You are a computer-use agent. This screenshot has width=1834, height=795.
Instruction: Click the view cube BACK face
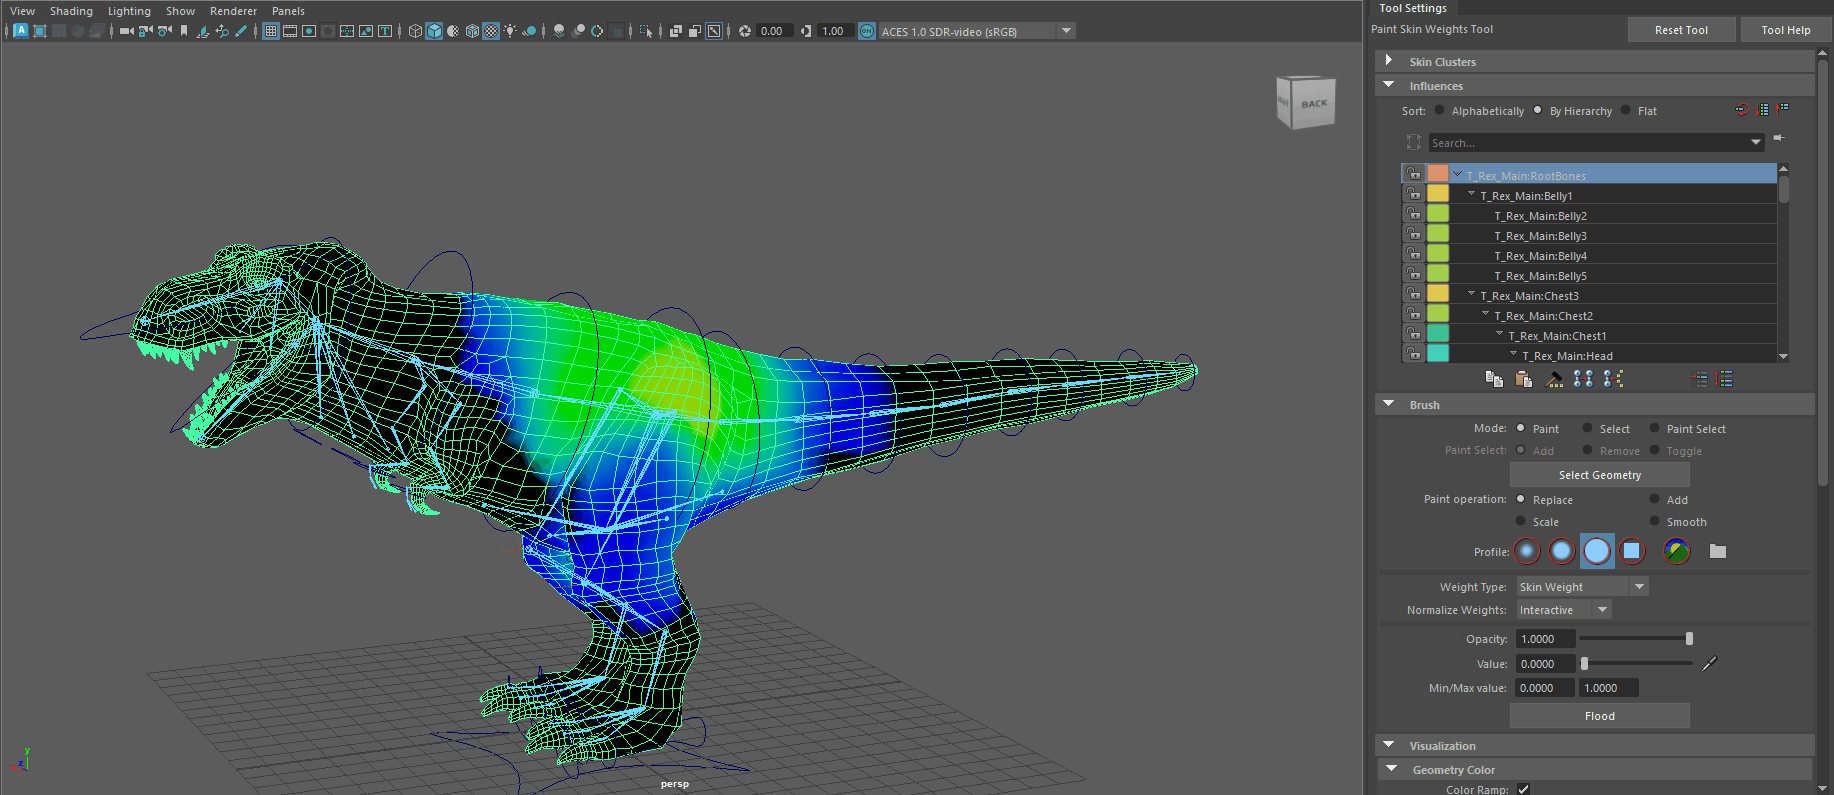point(1314,103)
